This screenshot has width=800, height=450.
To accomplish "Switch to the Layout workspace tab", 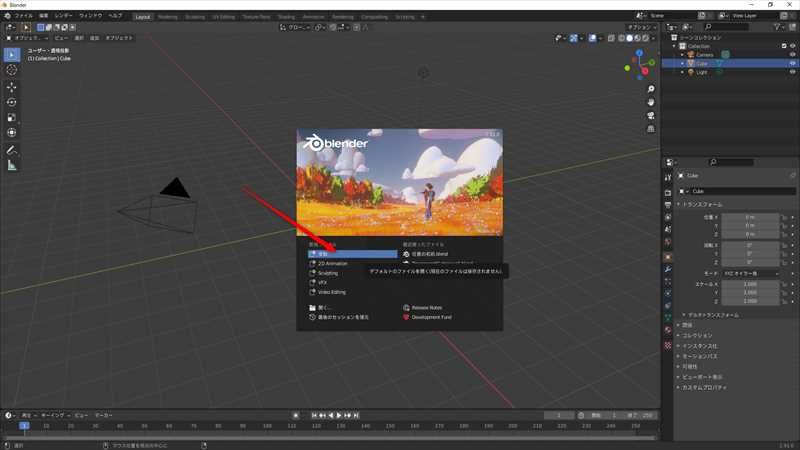I will 143,17.
